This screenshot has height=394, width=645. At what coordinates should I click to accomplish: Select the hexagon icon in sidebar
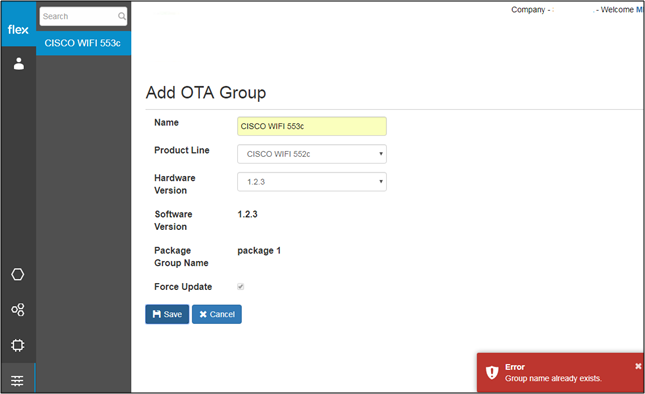(x=18, y=274)
